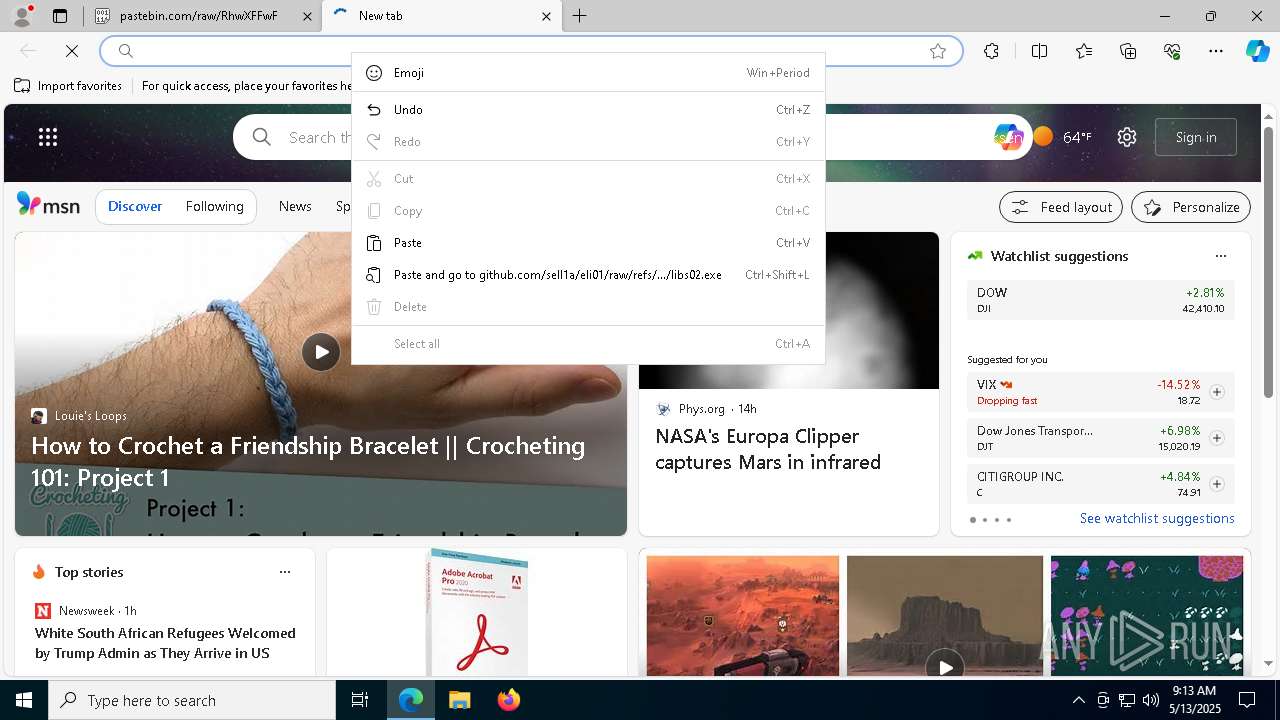Viewport: 1280px width, 720px height.
Task: Open the Browser essentials icon
Action: 1172,51
